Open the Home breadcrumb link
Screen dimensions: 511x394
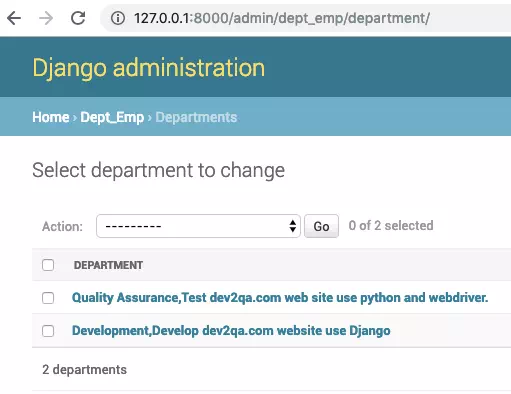point(51,117)
